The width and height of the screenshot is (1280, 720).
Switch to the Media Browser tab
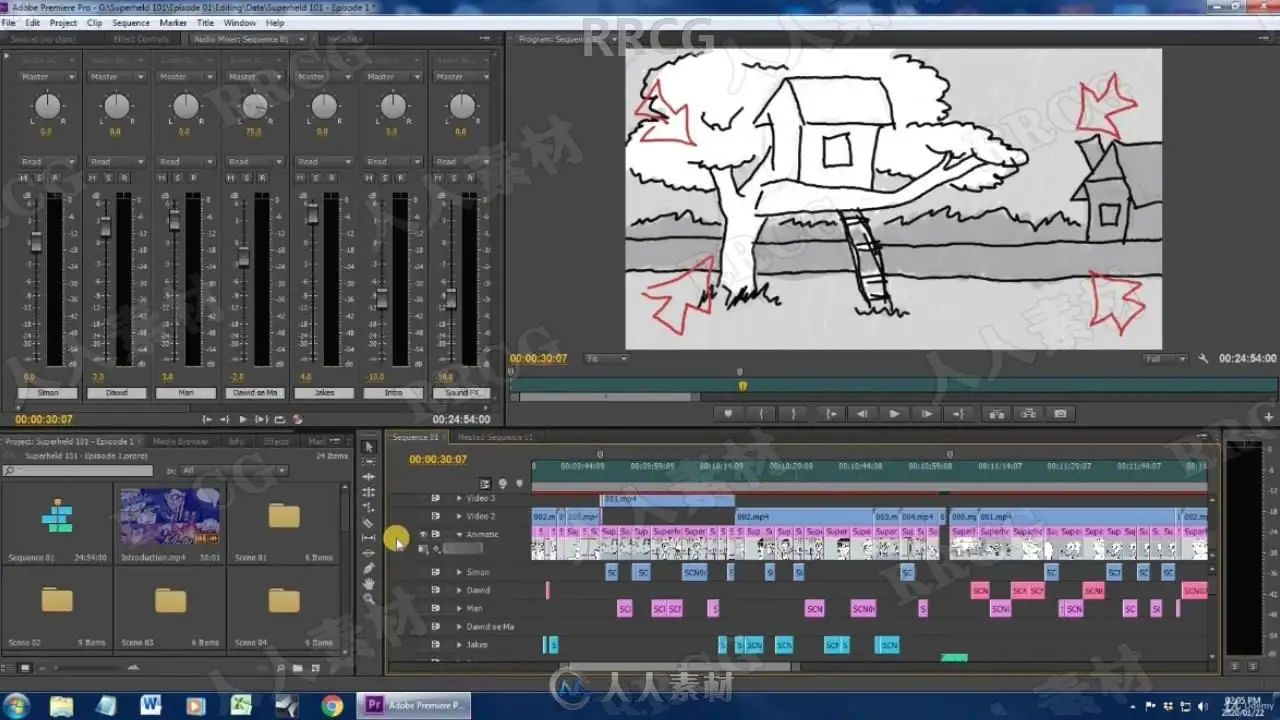click(x=181, y=441)
